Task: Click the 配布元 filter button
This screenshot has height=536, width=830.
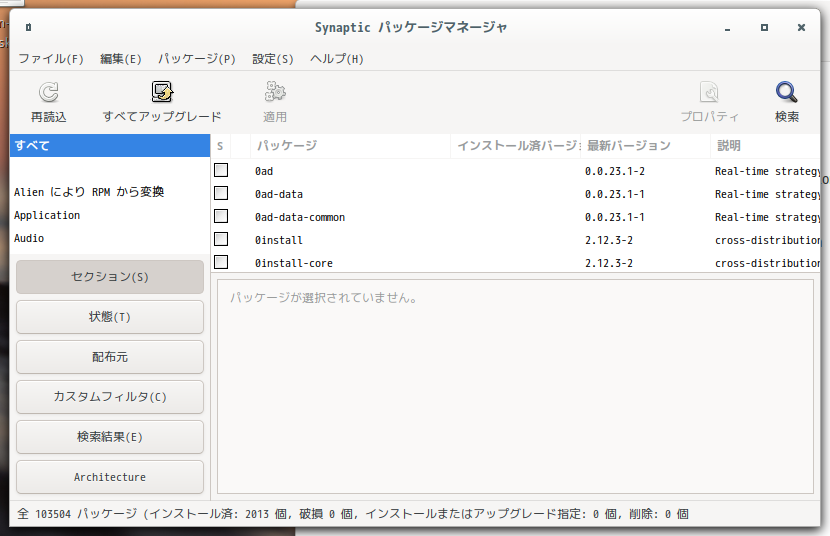Action: tap(110, 357)
